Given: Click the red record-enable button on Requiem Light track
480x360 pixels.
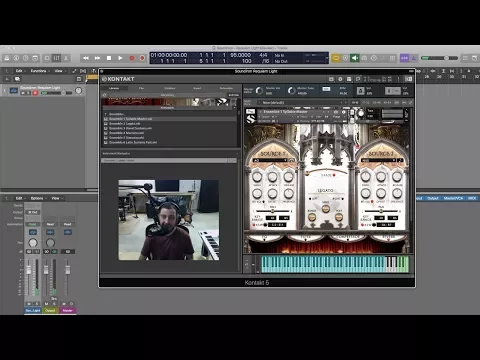Looking at the screenshot, I should coord(35,93).
